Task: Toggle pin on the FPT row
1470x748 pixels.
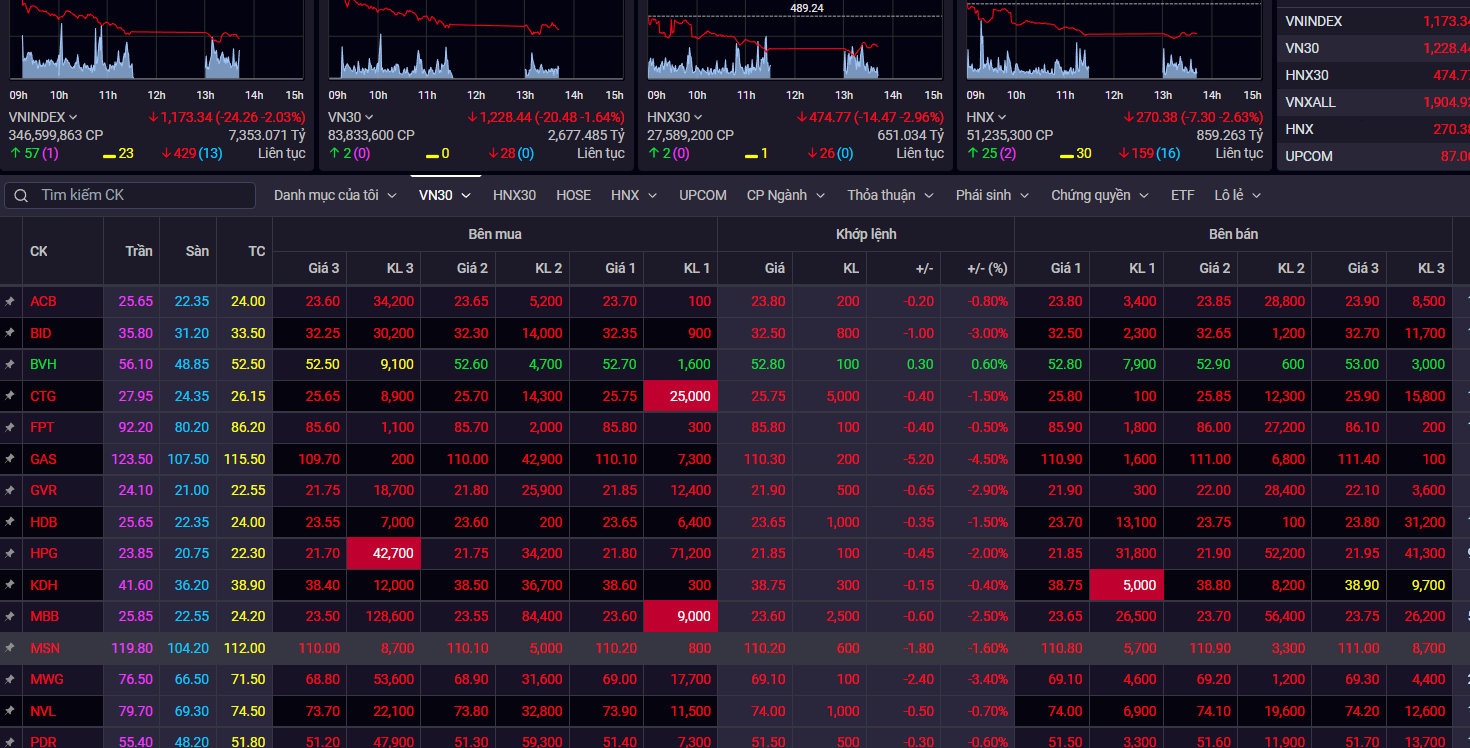Action: pyautogui.click(x=10, y=427)
